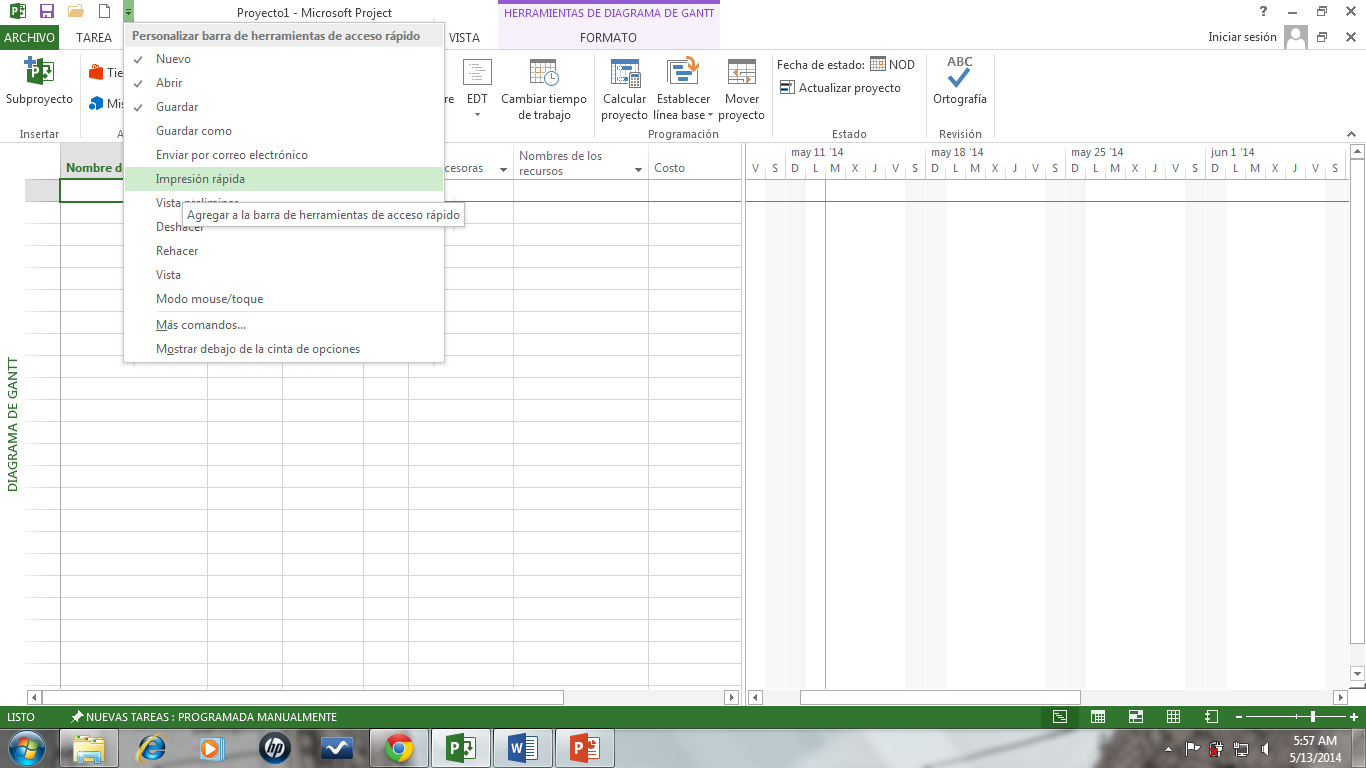Click Actualizar proyecto icon
Viewport: 1366px width, 768px height.
(x=787, y=88)
